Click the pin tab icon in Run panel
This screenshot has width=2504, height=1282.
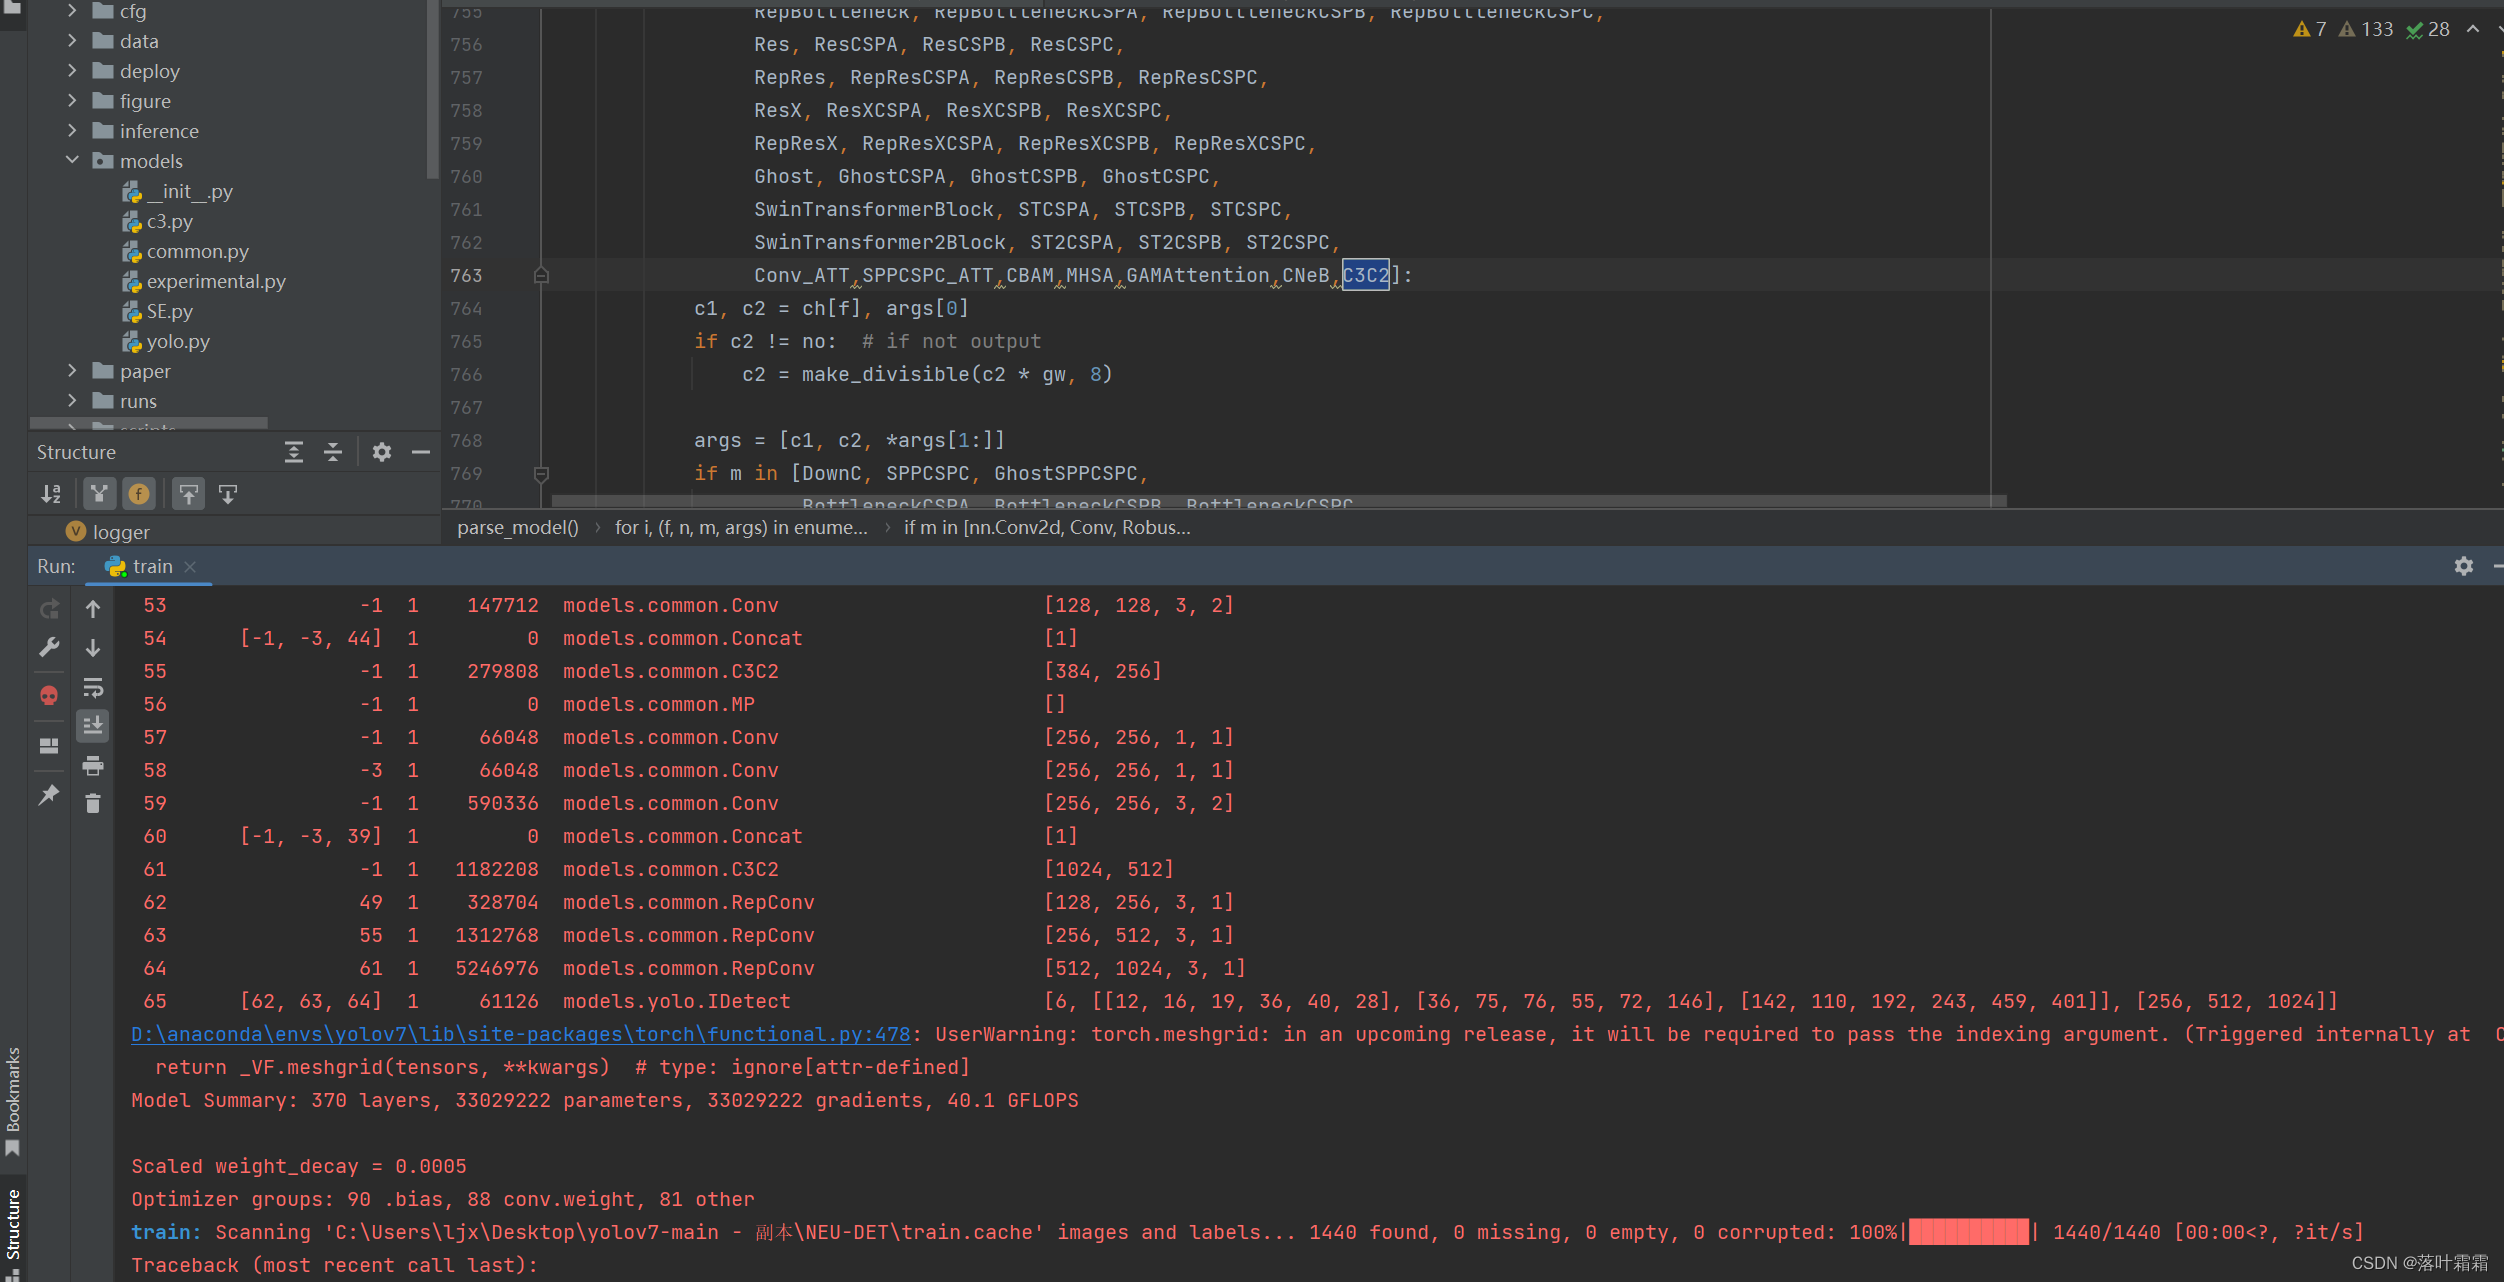[x=49, y=795]
